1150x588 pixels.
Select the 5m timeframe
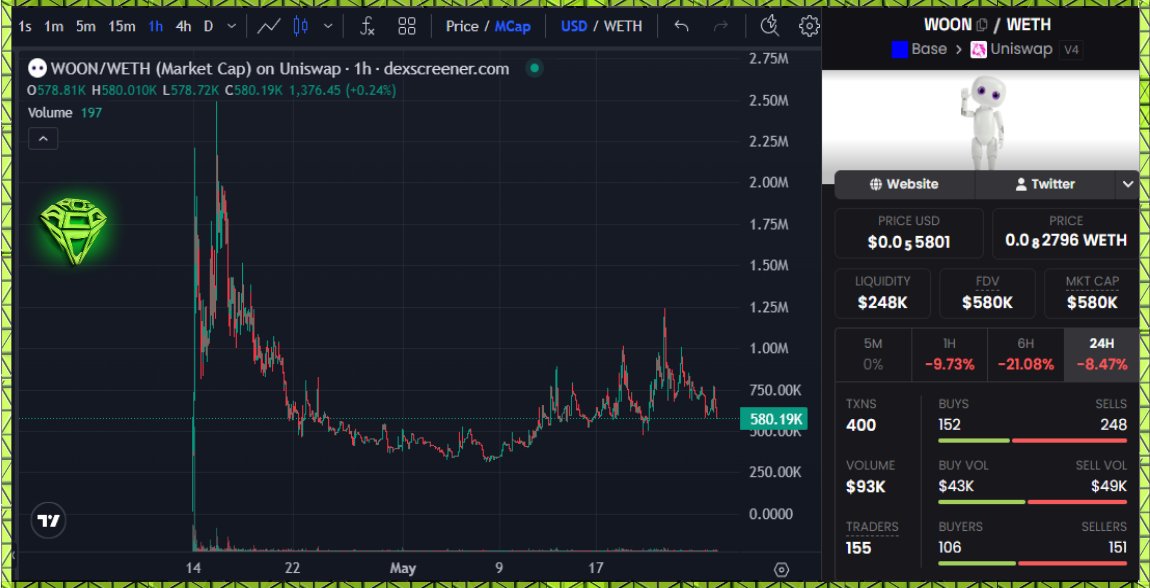pyautogui.click(x=86, y=26)
